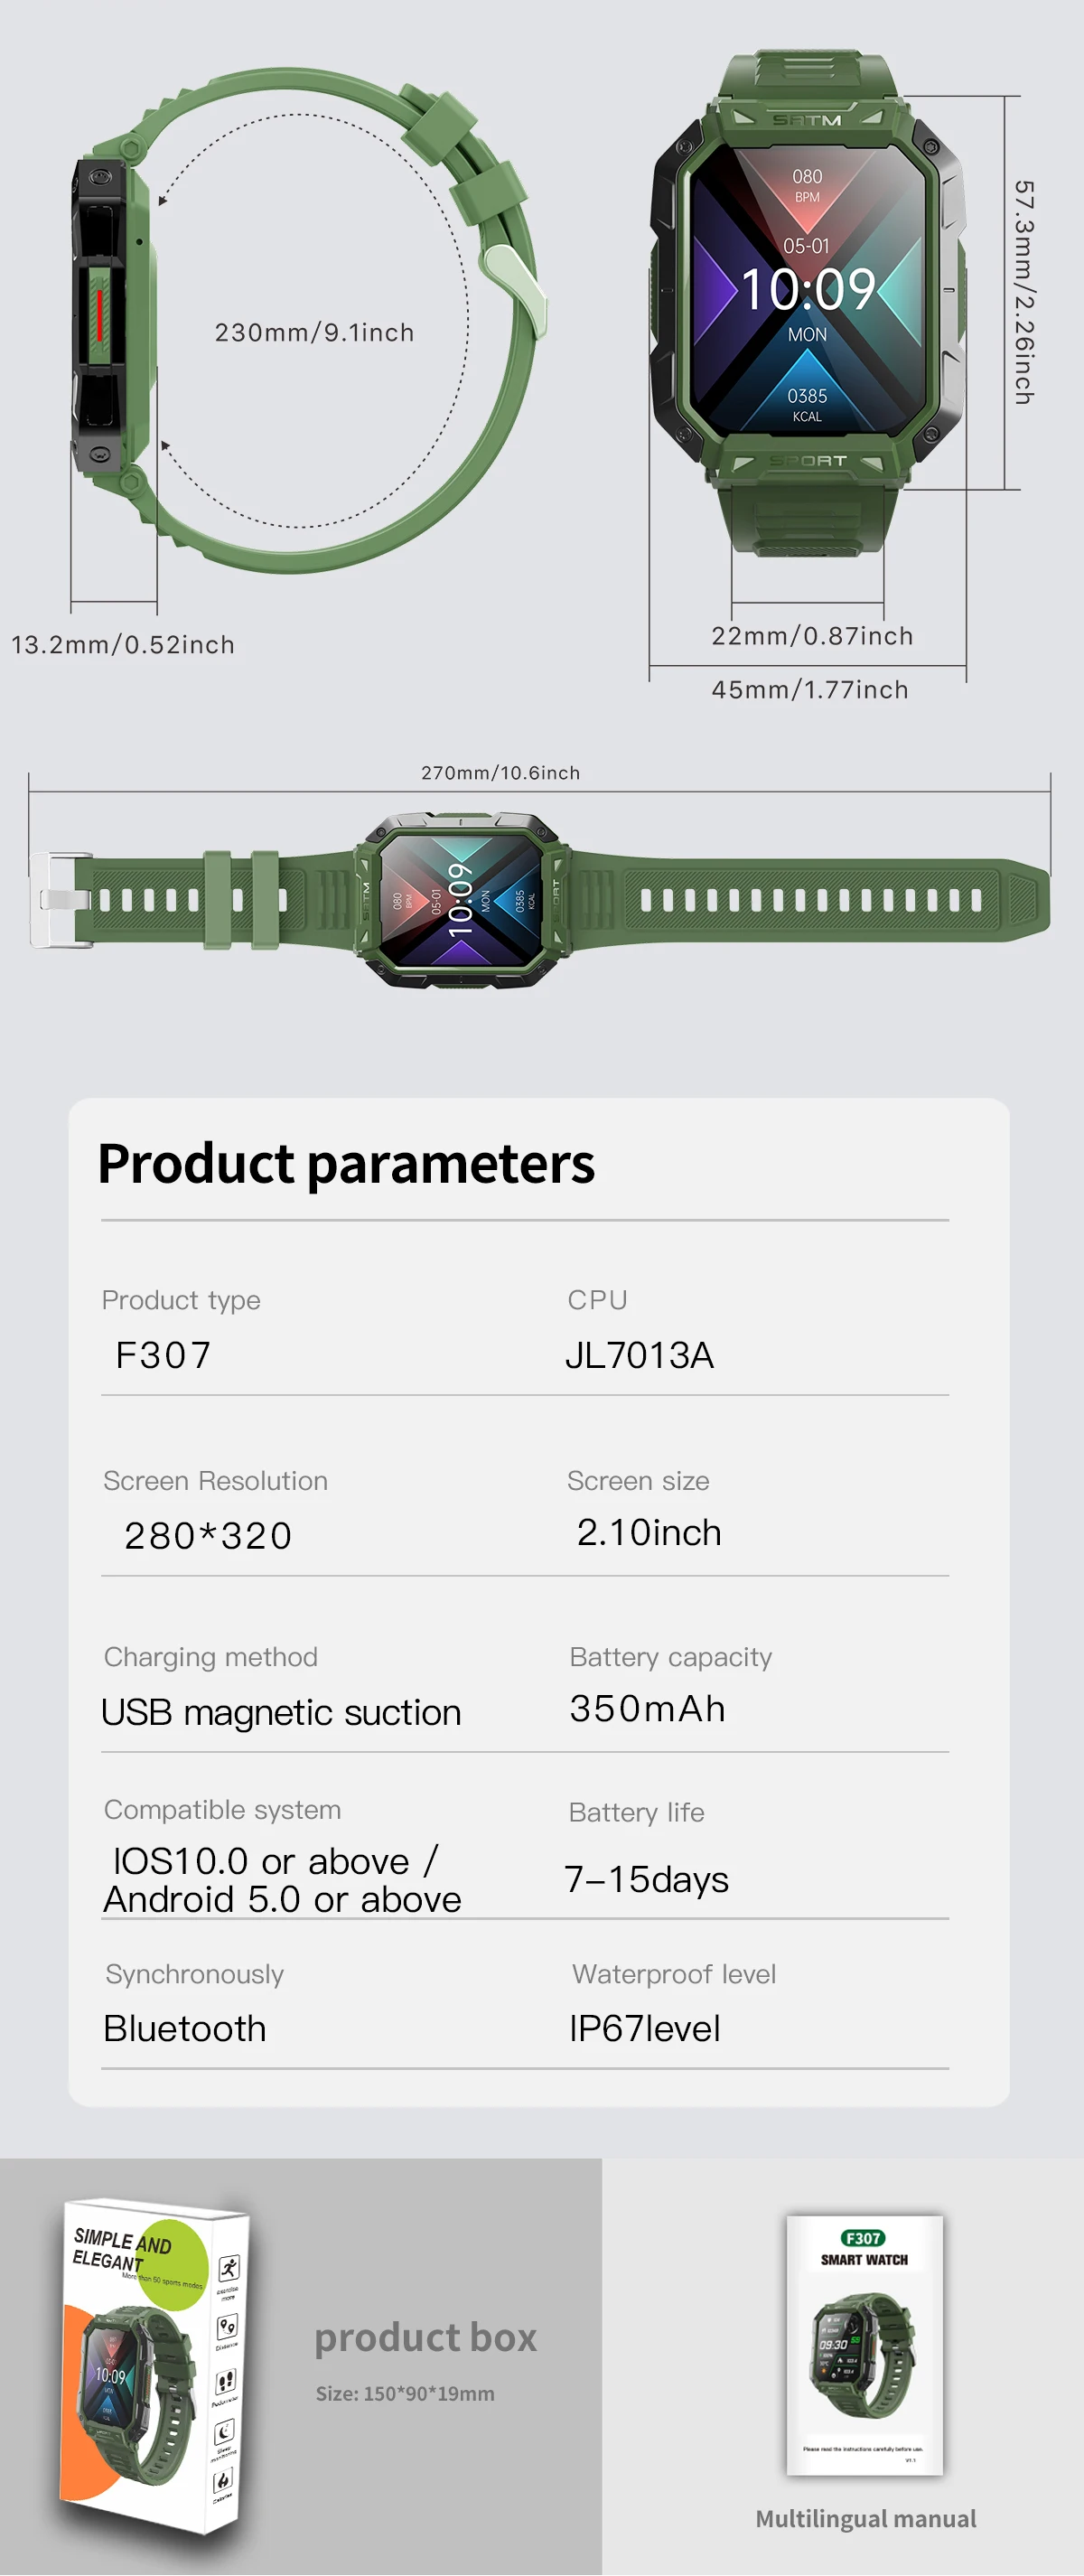Click the 080 BPM heart rate reading
Viewport: 1084px width, 2576px height.
807,184
